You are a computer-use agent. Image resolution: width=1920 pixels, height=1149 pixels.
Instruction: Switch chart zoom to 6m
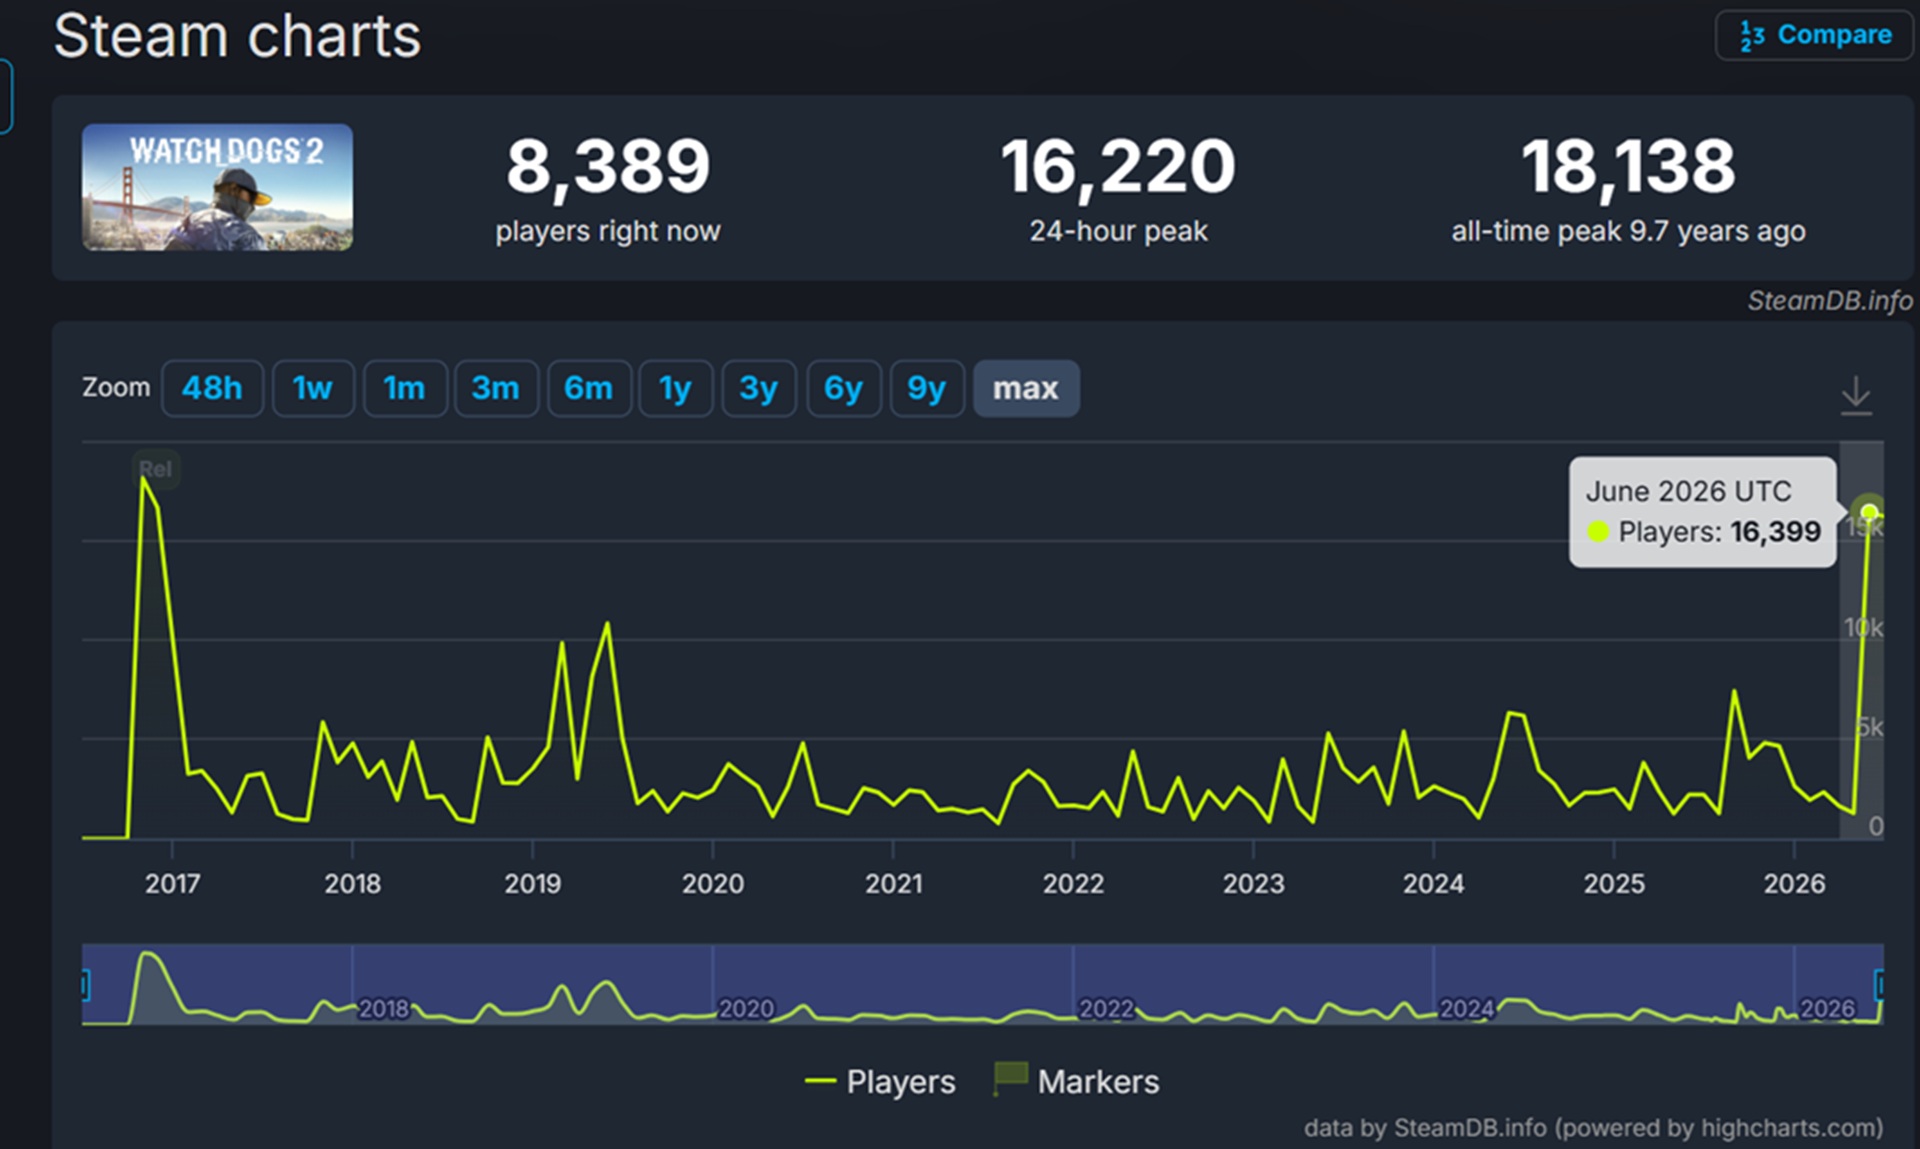tap(589, 388)
